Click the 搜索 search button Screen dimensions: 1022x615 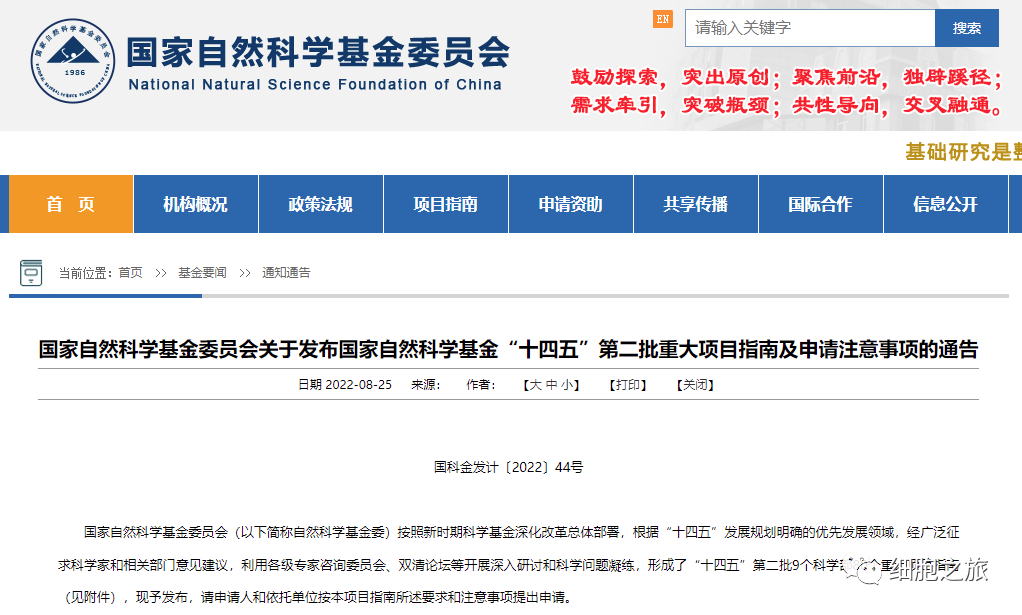click(966, 27)
